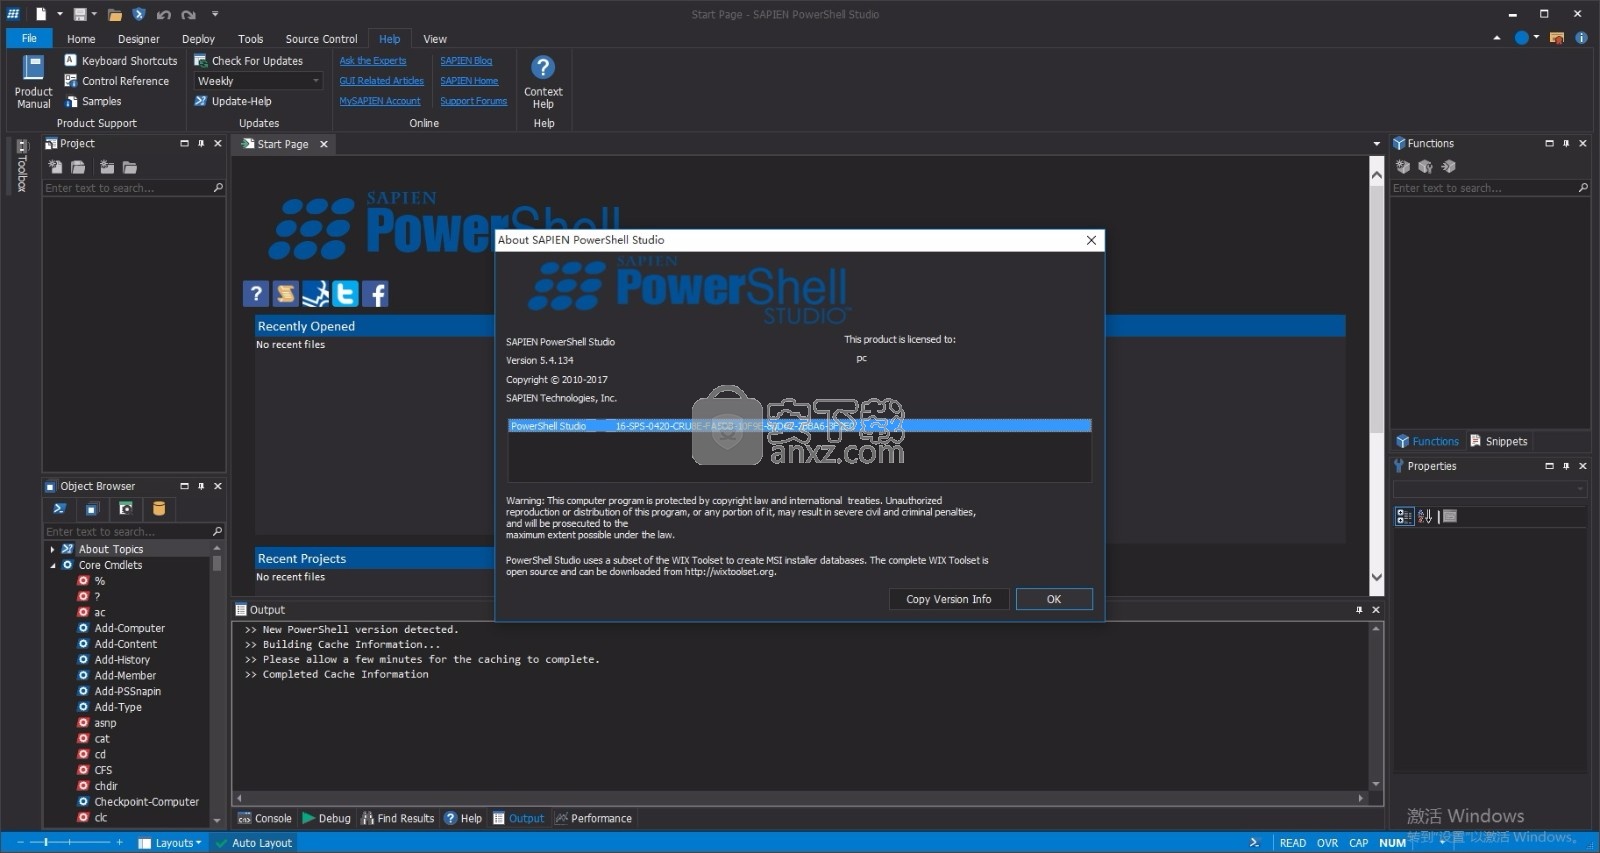Click new folder icon in Project panel
The image size is (1600, 853).
107,167
